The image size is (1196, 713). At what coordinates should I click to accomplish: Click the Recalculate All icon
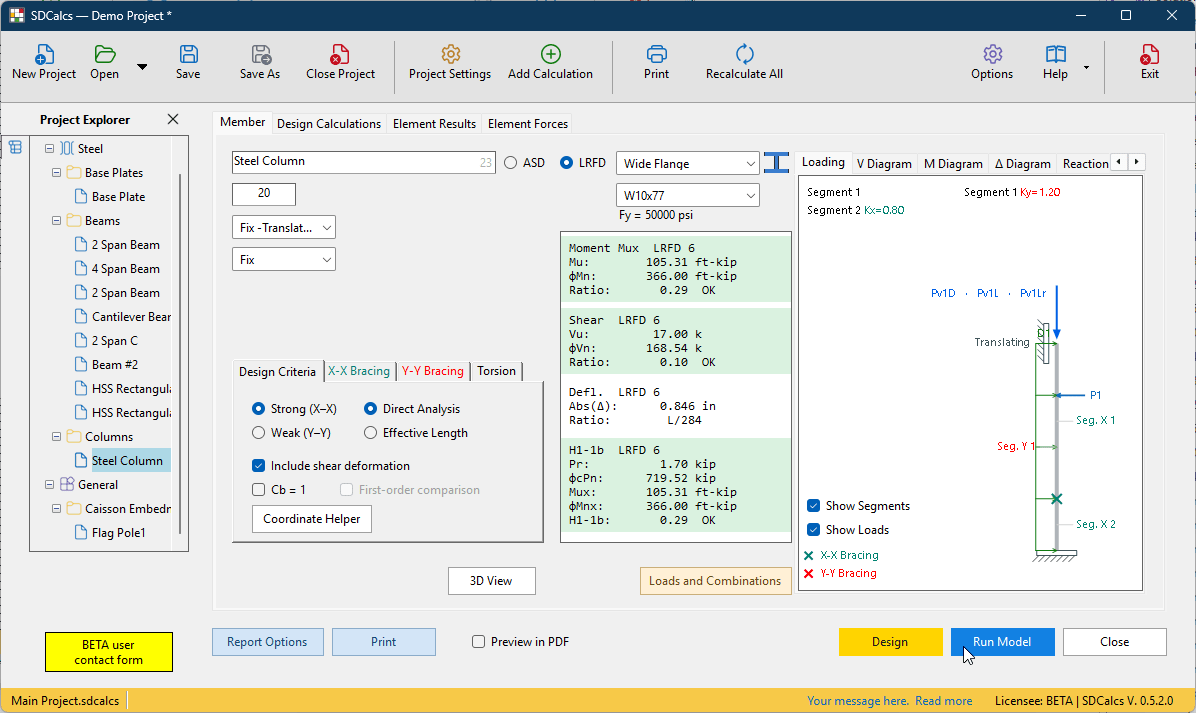[x=744, y=54]
